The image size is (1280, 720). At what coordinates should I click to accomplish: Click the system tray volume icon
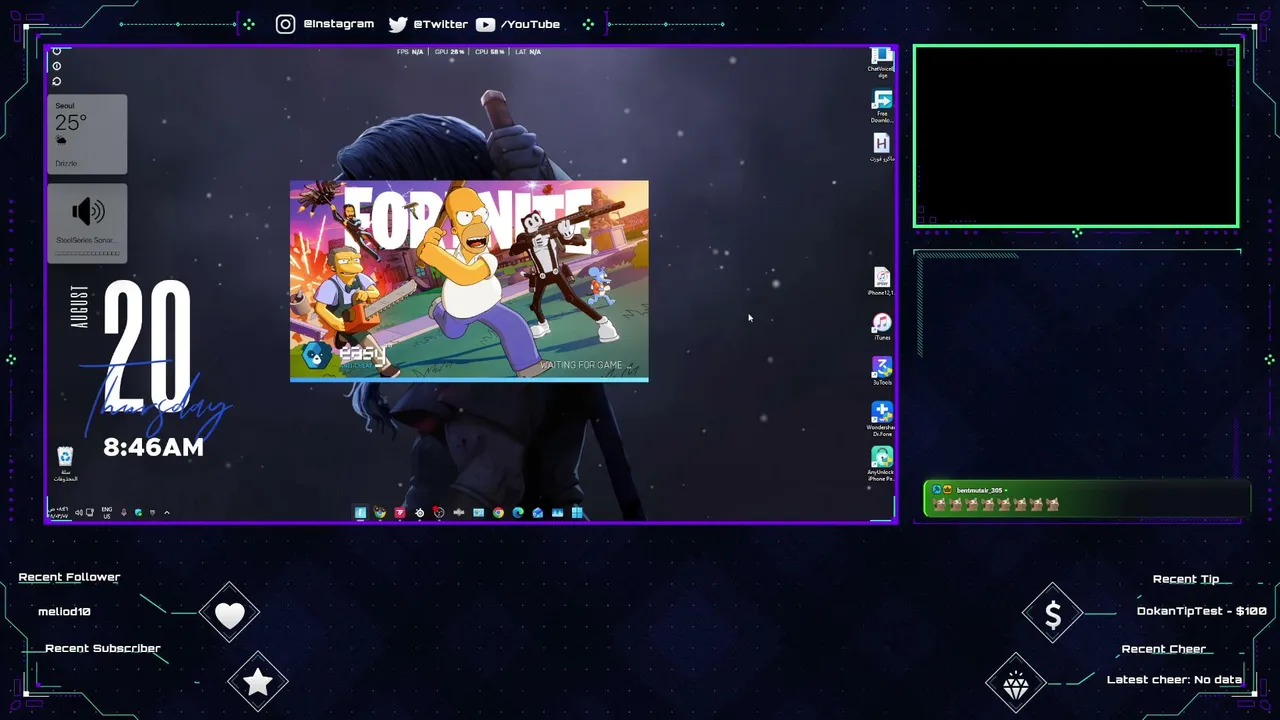pos(79,513)
